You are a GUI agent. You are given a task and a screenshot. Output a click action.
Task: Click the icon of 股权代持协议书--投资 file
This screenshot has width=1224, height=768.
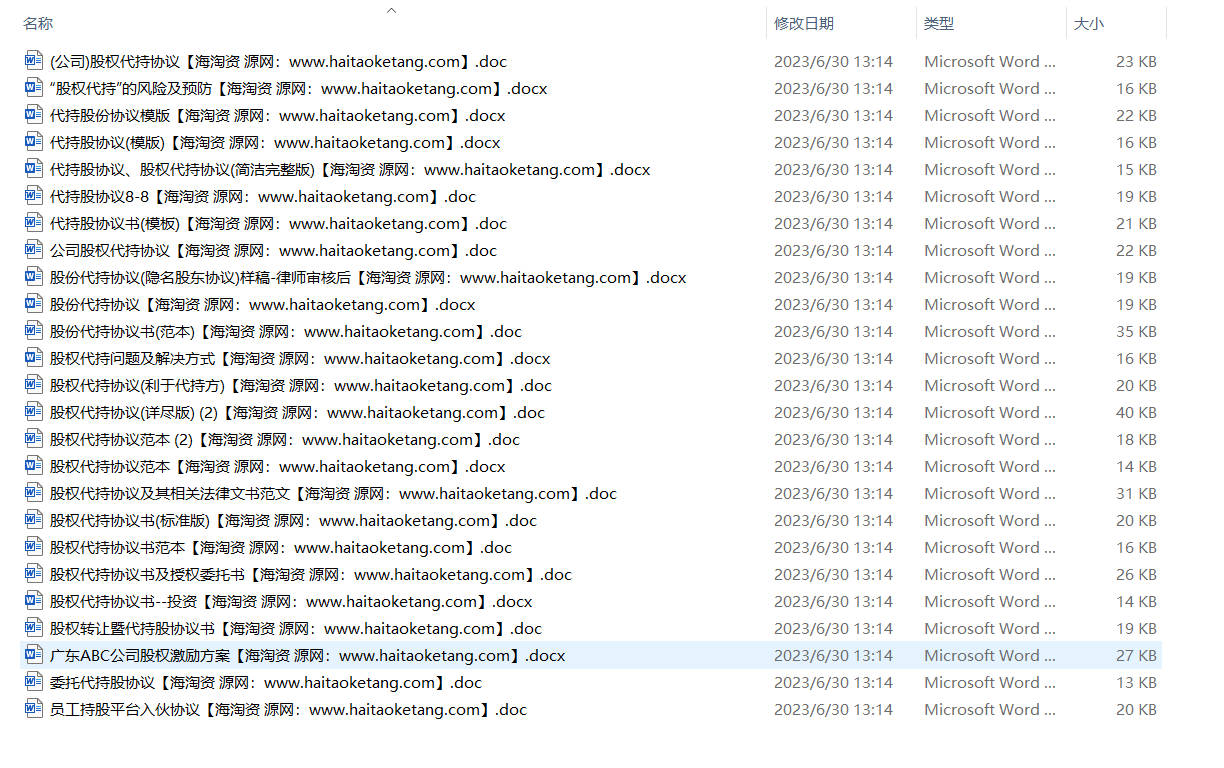click(x=33, y=601)
